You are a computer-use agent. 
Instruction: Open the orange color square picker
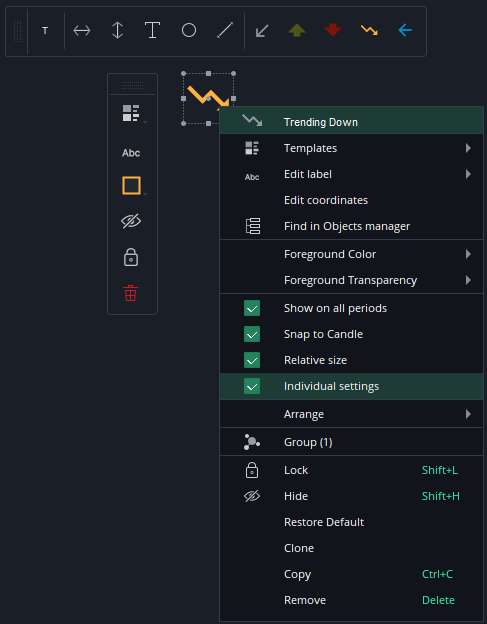pyautogui.click(x=131, y=185)
